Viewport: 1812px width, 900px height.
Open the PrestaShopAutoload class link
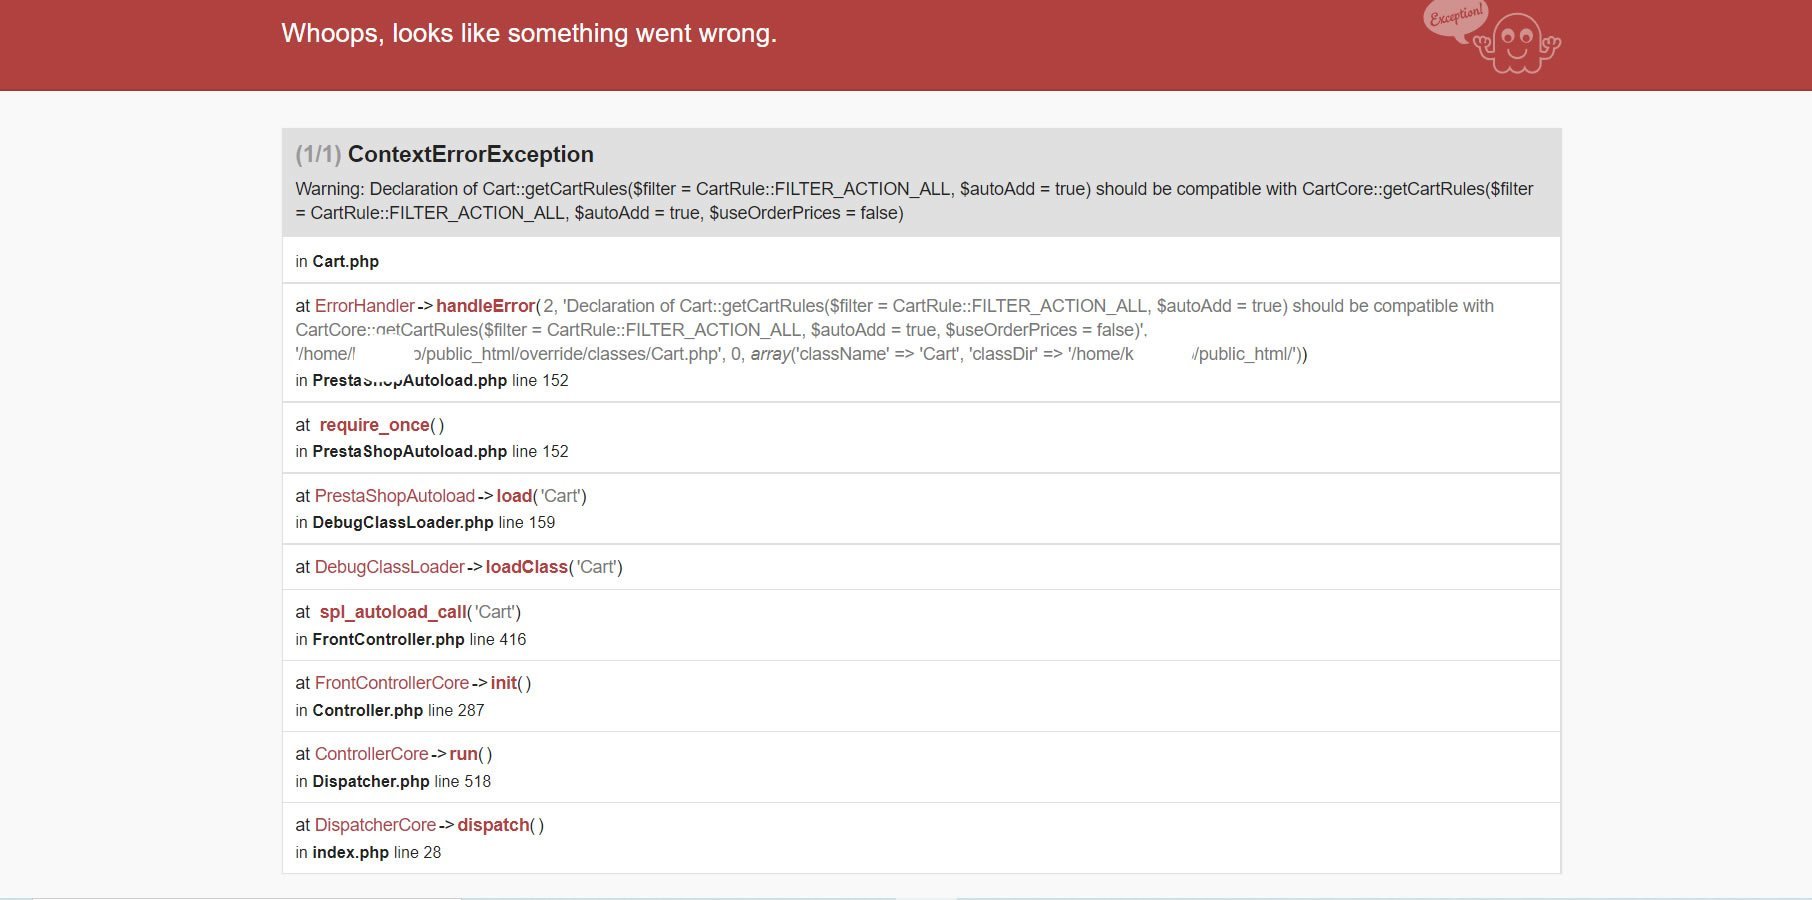coord(394,496)
